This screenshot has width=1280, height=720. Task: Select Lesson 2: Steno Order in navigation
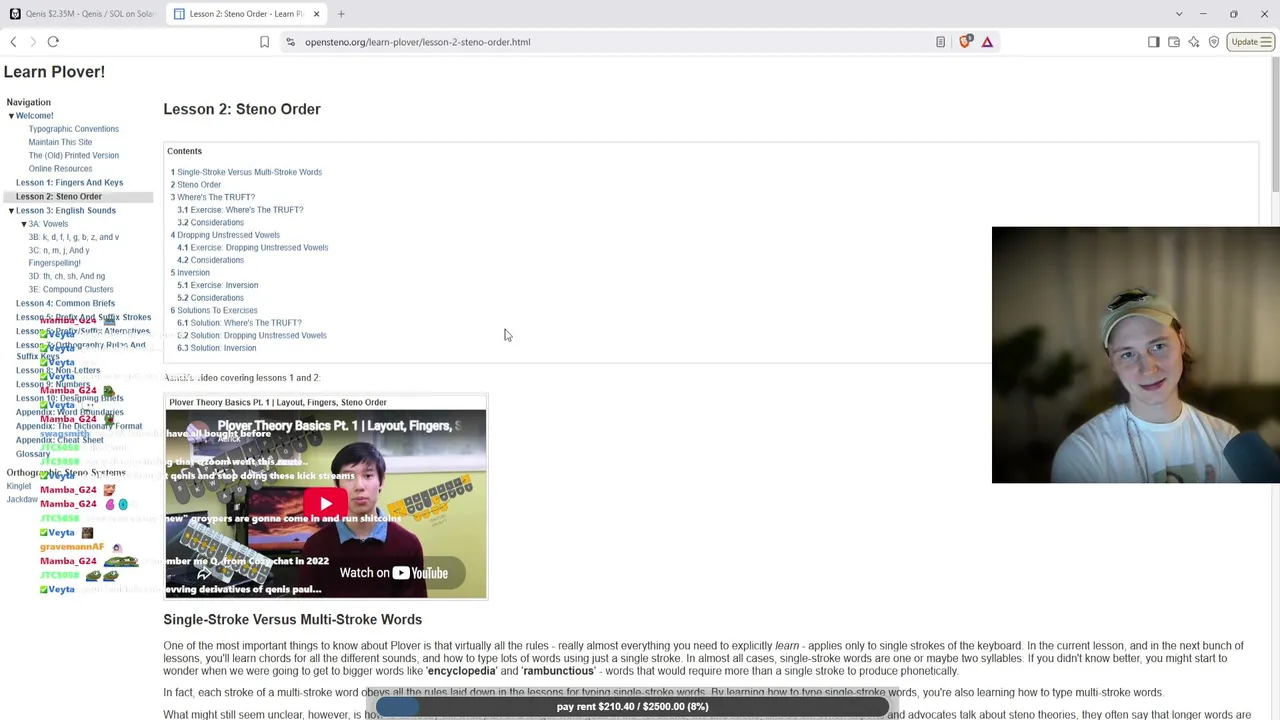click(59, 197)
